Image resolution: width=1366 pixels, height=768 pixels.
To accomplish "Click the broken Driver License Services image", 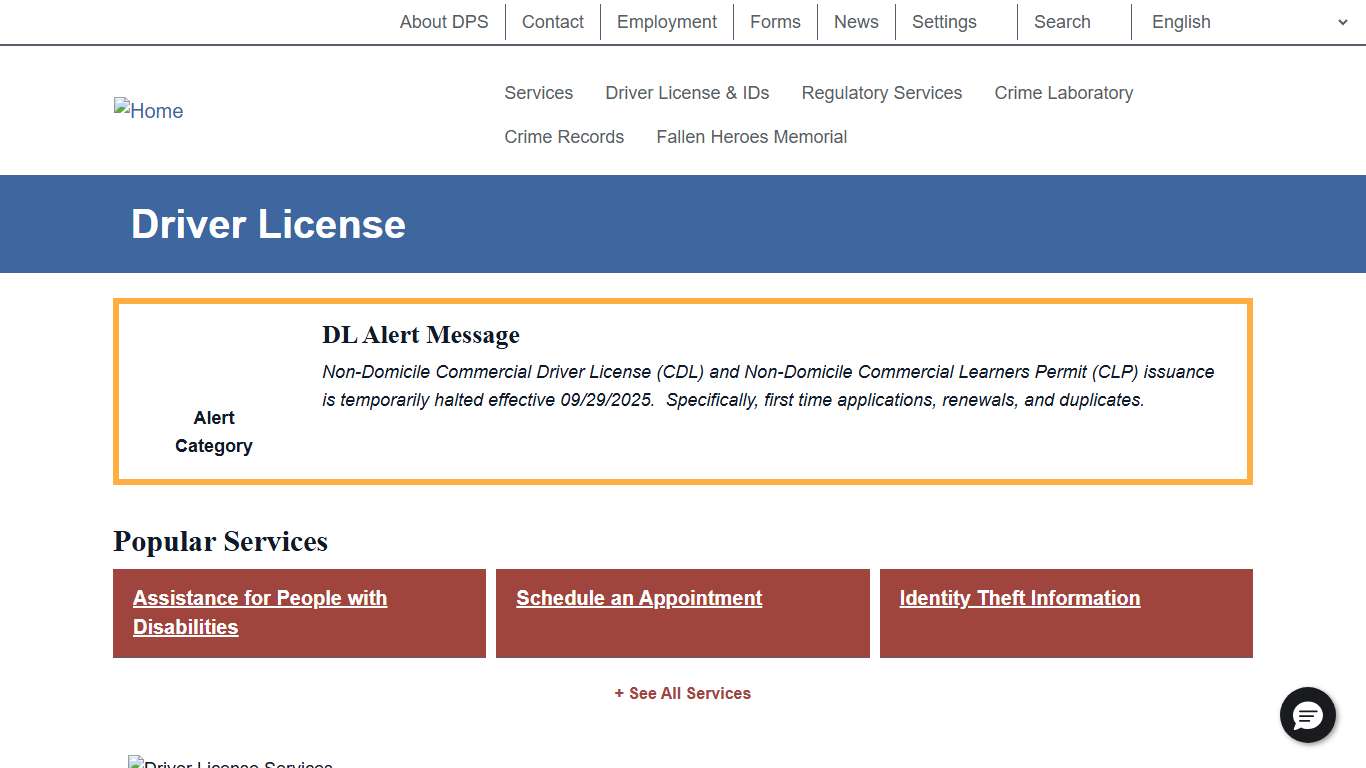I will tap(230, 762).
